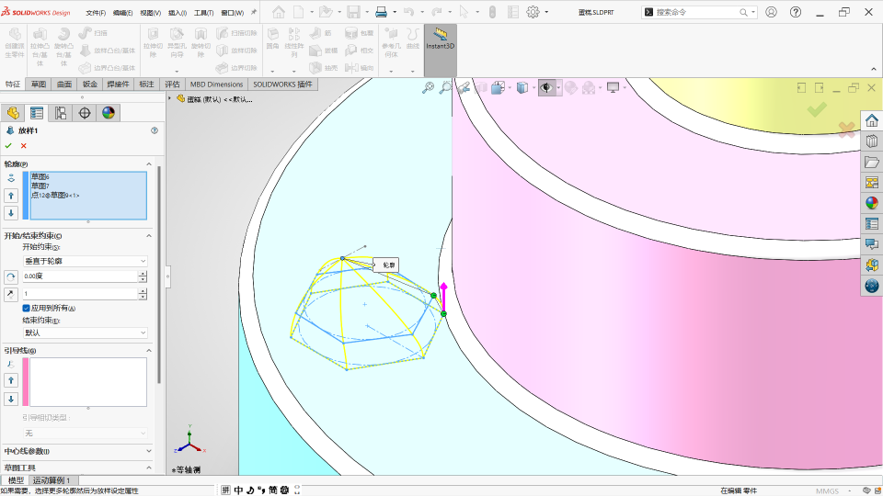This screenshot has width=883, height=496.
Task: Click the 0.00度 angle input field
Action: click(x=80, y=276)
